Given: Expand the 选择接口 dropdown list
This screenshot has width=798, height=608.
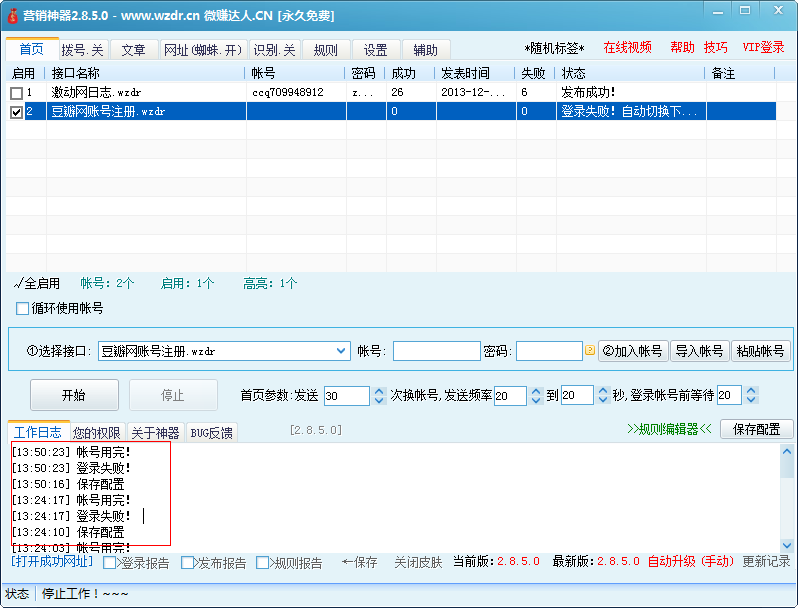Looking at the screenshot, I should point(340,351).
